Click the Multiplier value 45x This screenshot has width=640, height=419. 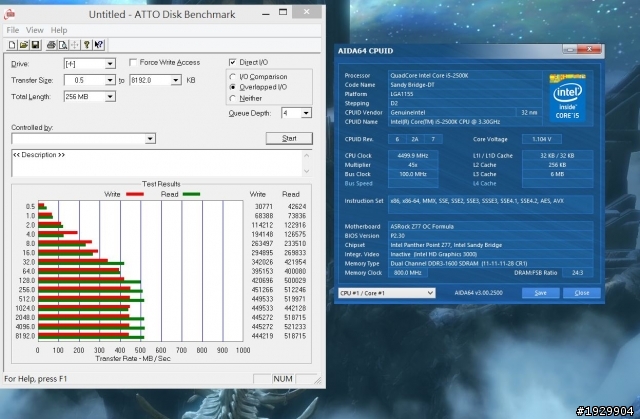[413, 165]
